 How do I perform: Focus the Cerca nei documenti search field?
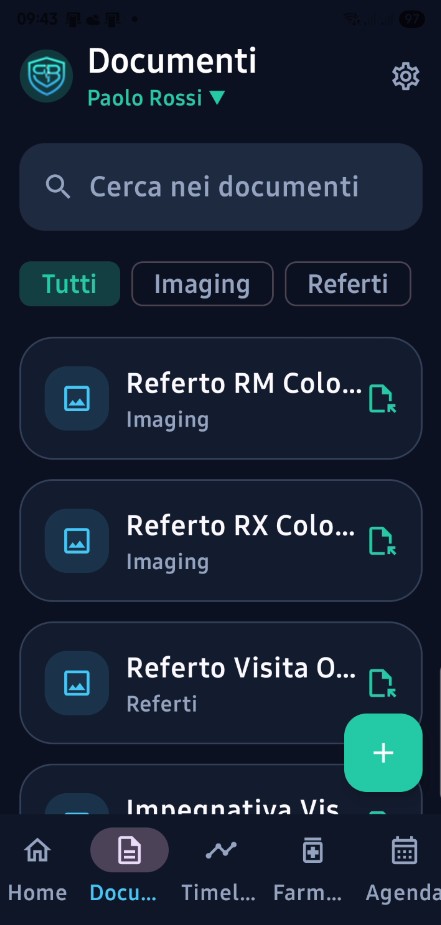coord(221,187)
